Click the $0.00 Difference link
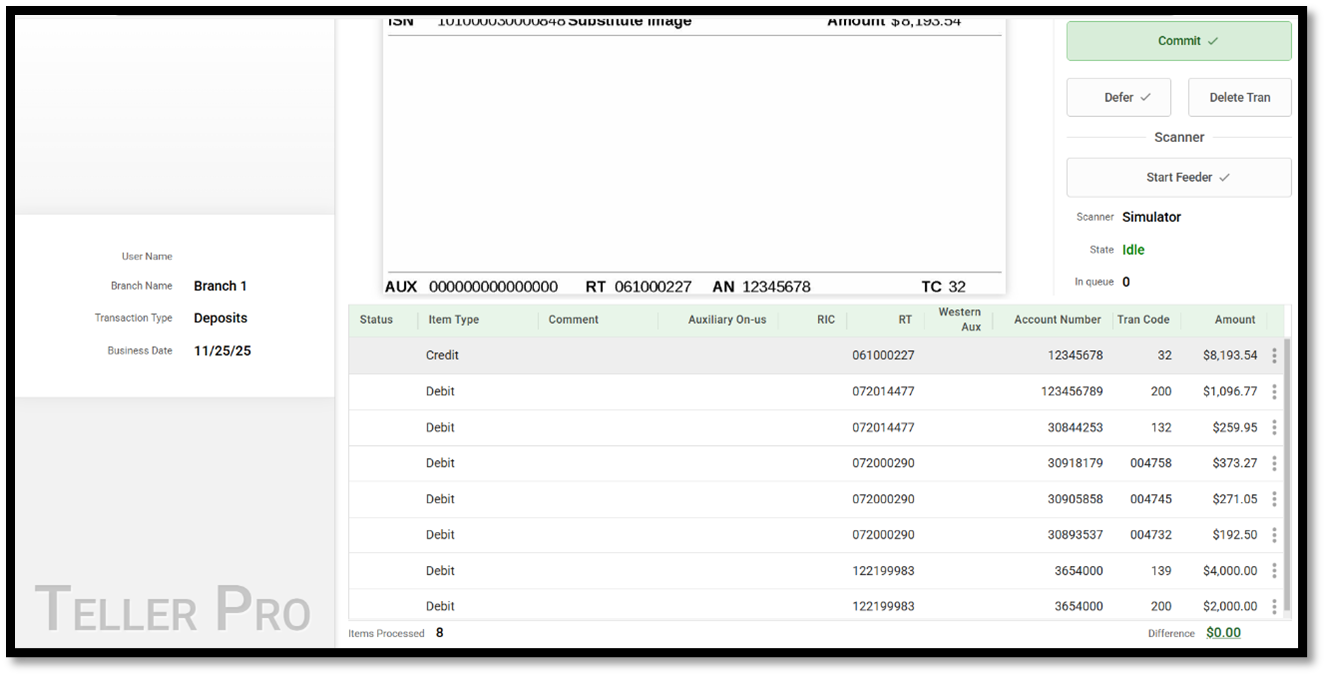 1222,633
